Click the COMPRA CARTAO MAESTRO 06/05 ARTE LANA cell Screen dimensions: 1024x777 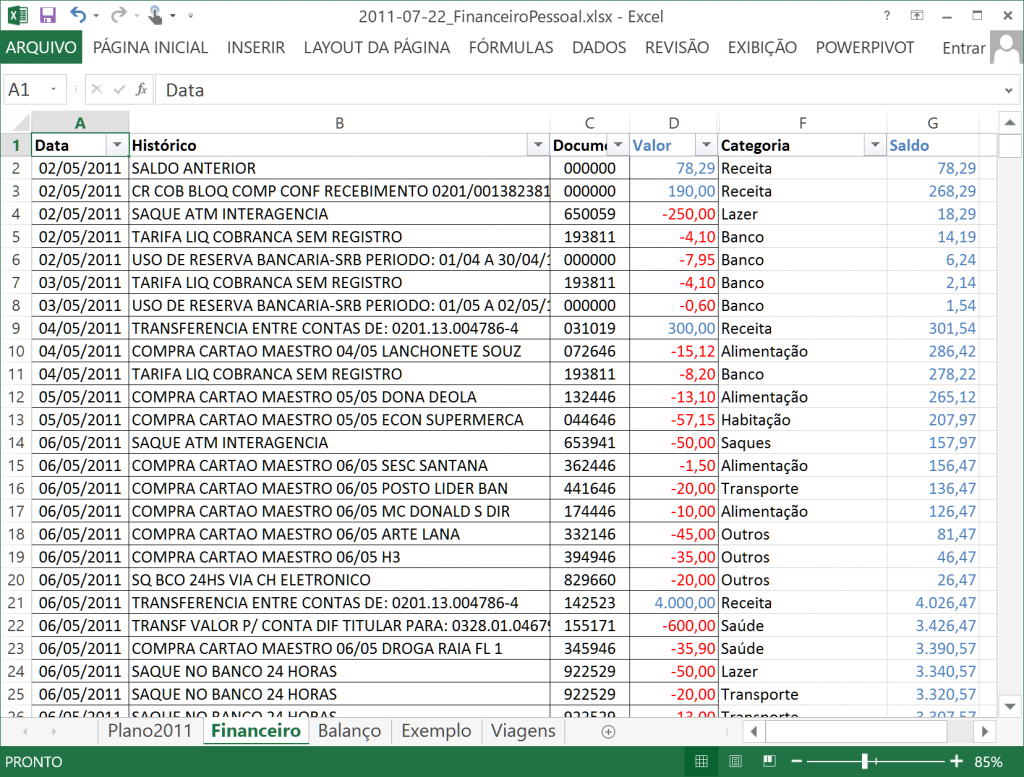(x=340, y=534)
